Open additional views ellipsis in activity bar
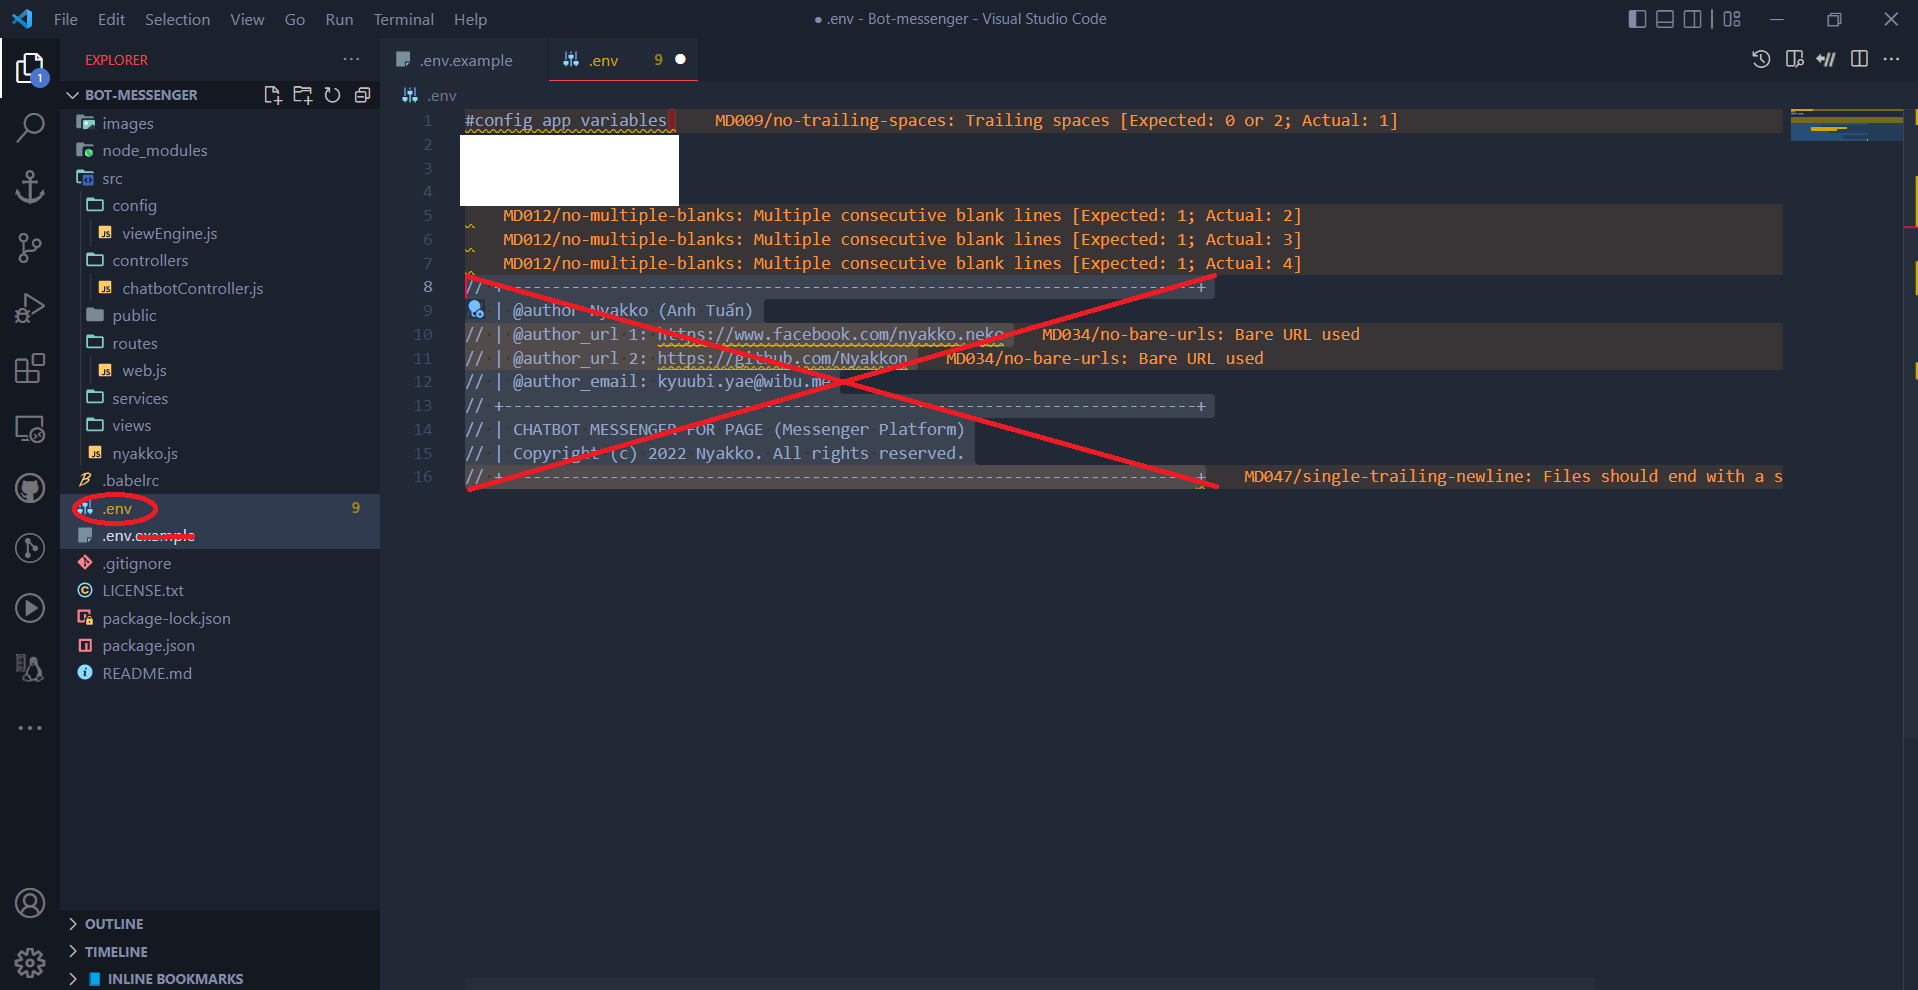Image resolution: width=1918 pixels, height=990 pixels. 30,728
